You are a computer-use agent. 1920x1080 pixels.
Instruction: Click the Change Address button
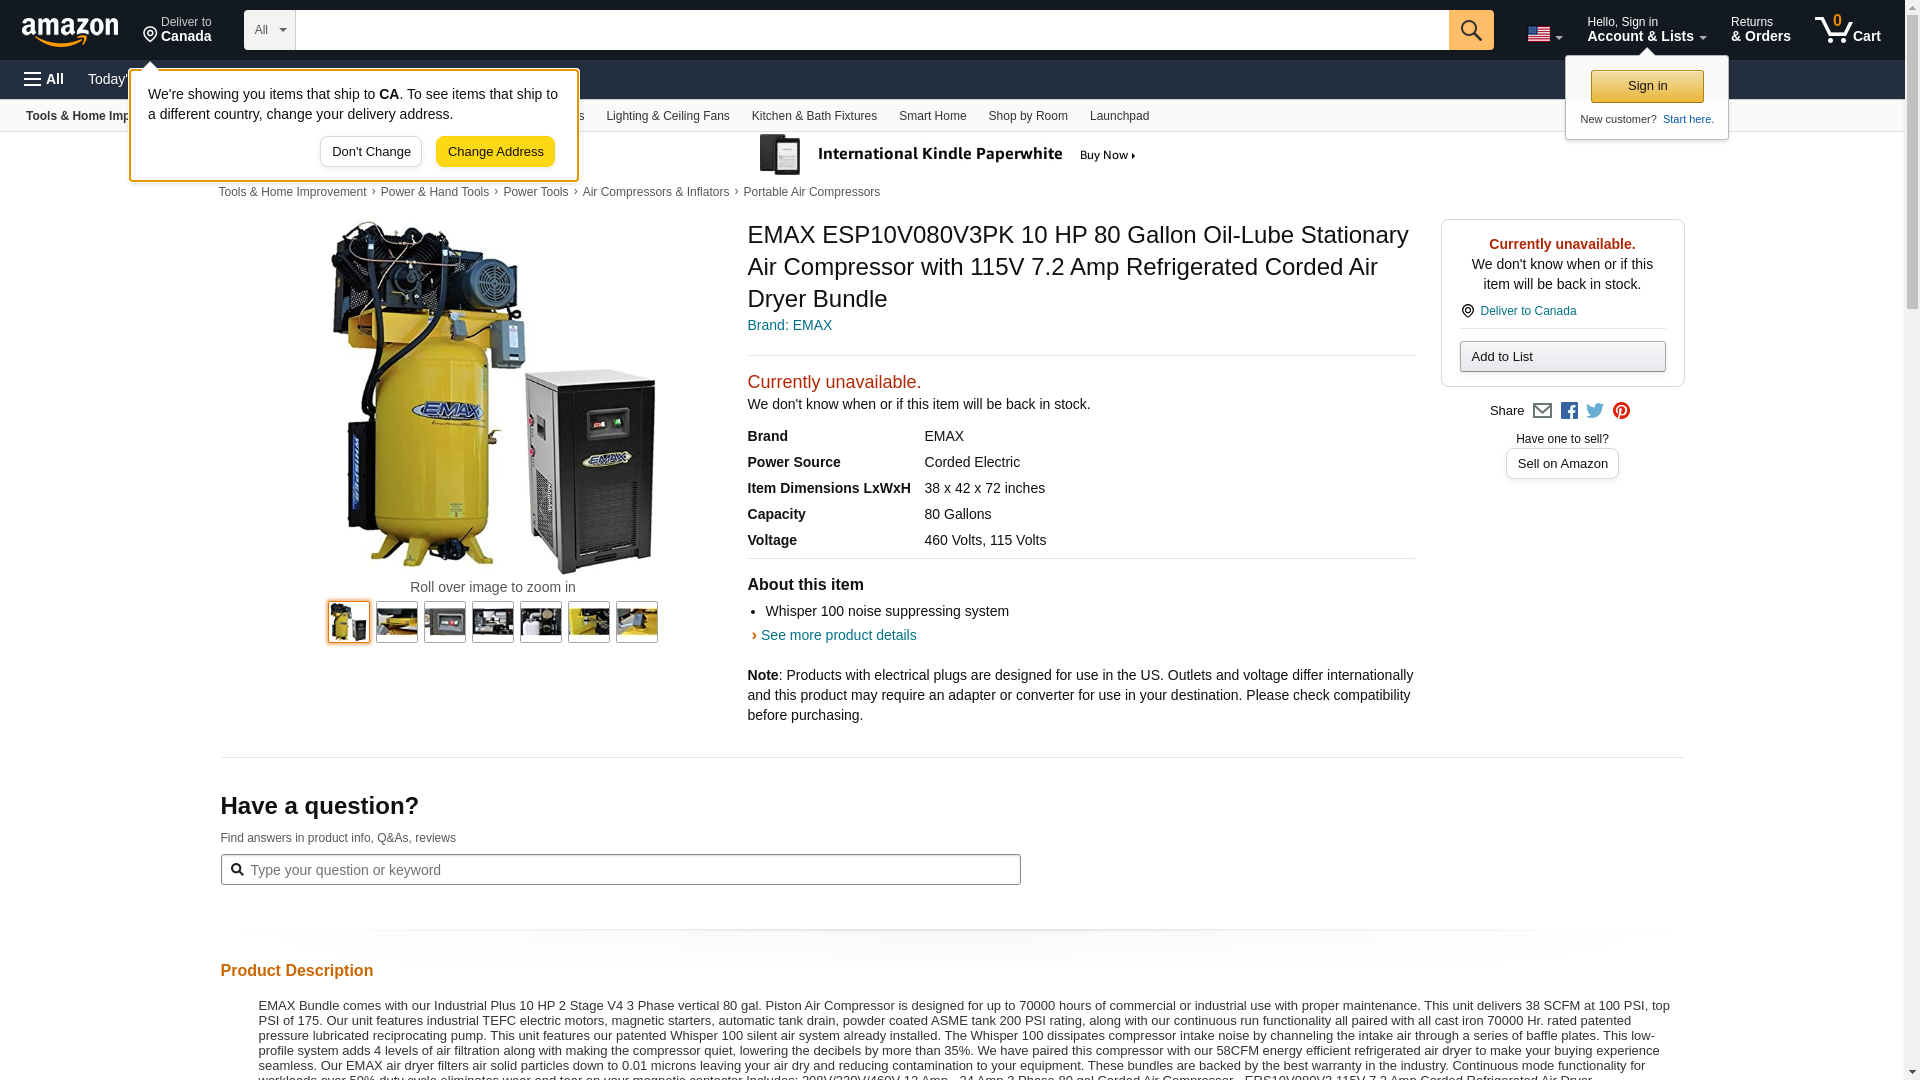point(495,152)
